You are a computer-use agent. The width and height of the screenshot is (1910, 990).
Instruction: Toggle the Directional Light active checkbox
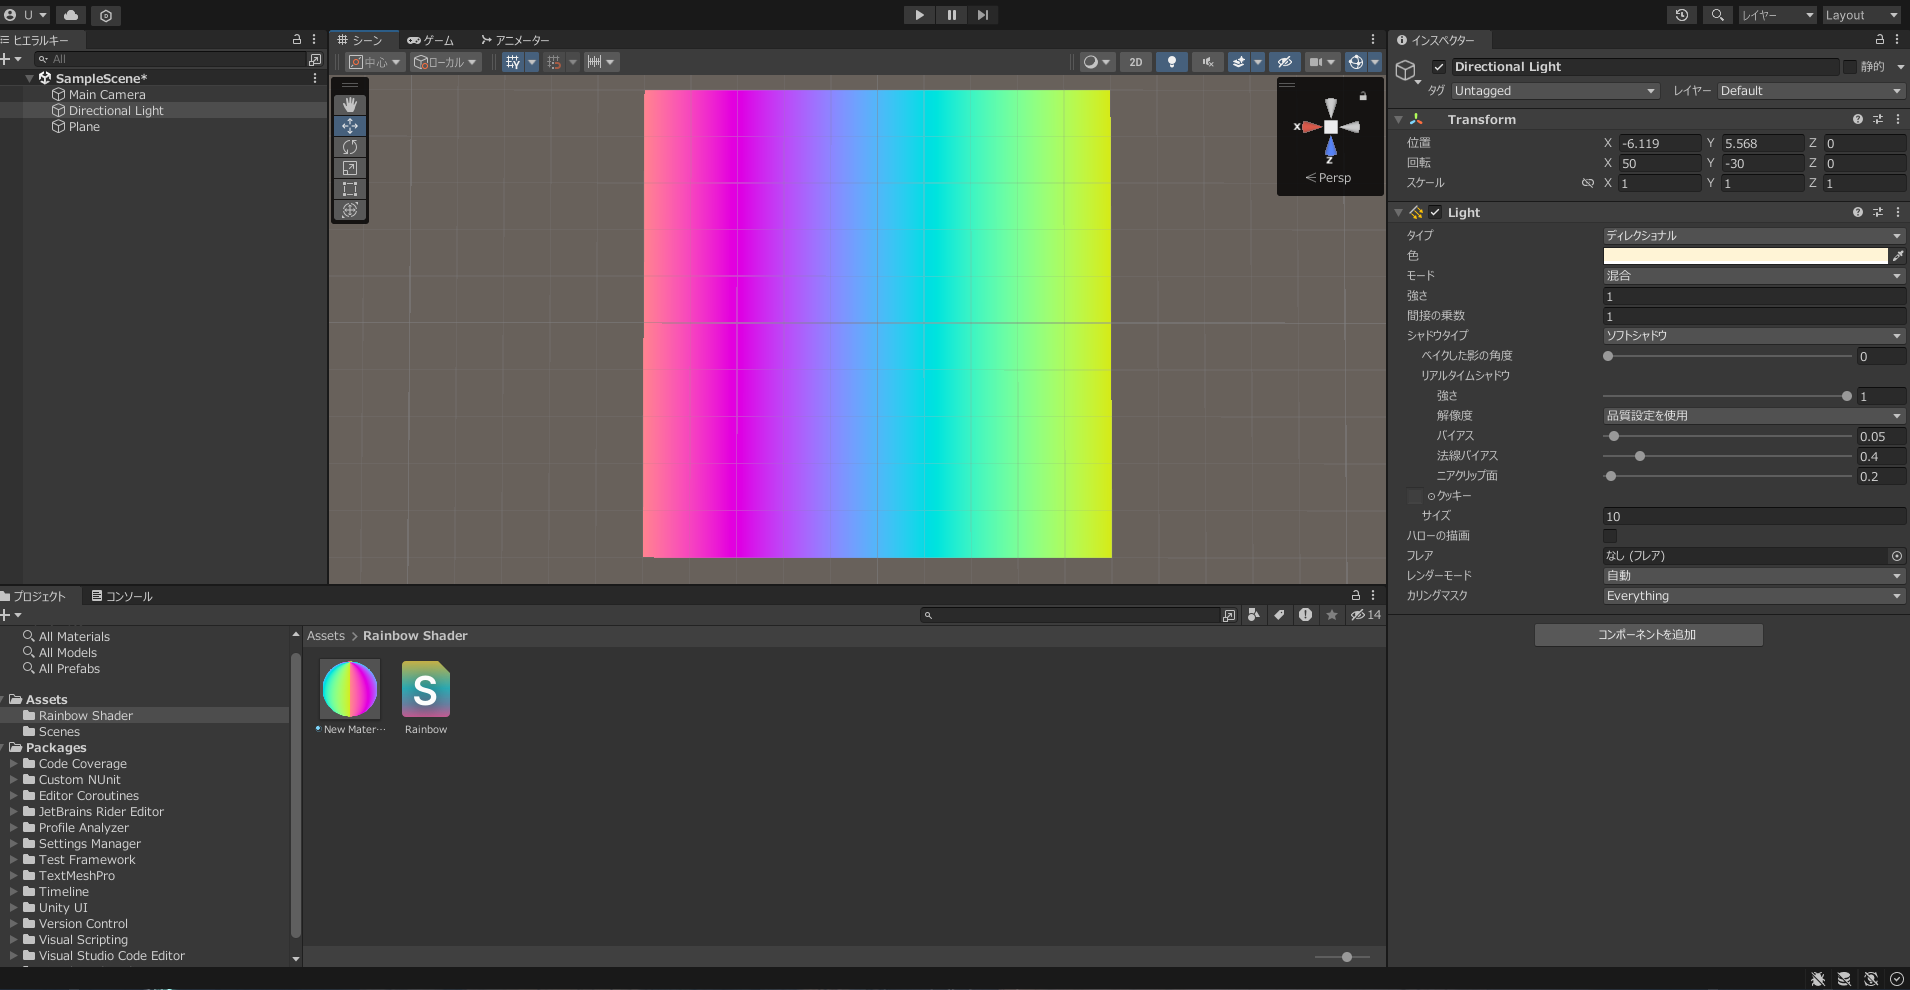(1439, 67)
